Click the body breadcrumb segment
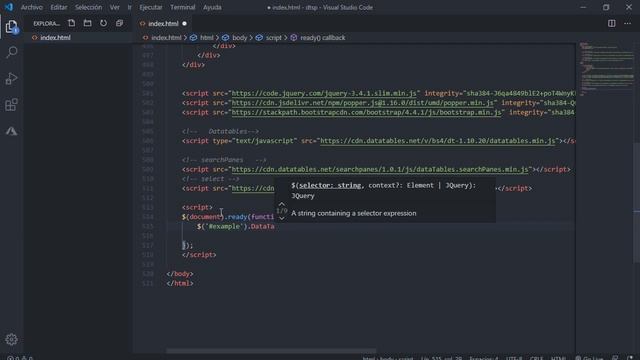The width and height of the screenshot is (640, 360). (x=239, y=38)
